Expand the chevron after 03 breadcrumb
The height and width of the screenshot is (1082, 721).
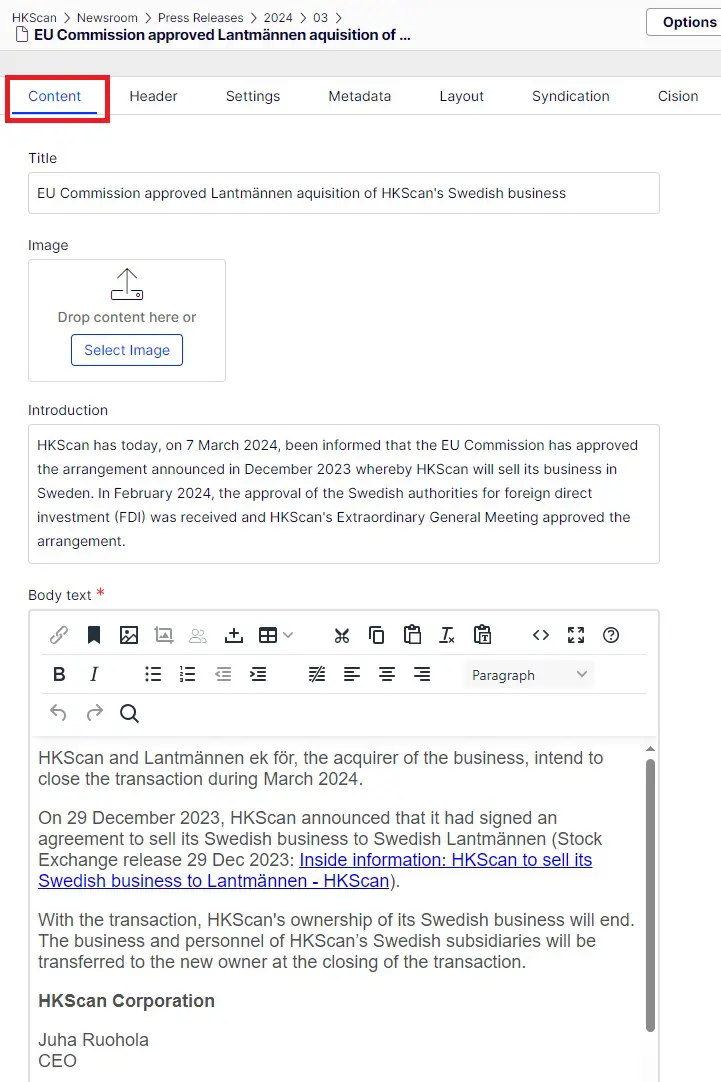coord(338,18)
